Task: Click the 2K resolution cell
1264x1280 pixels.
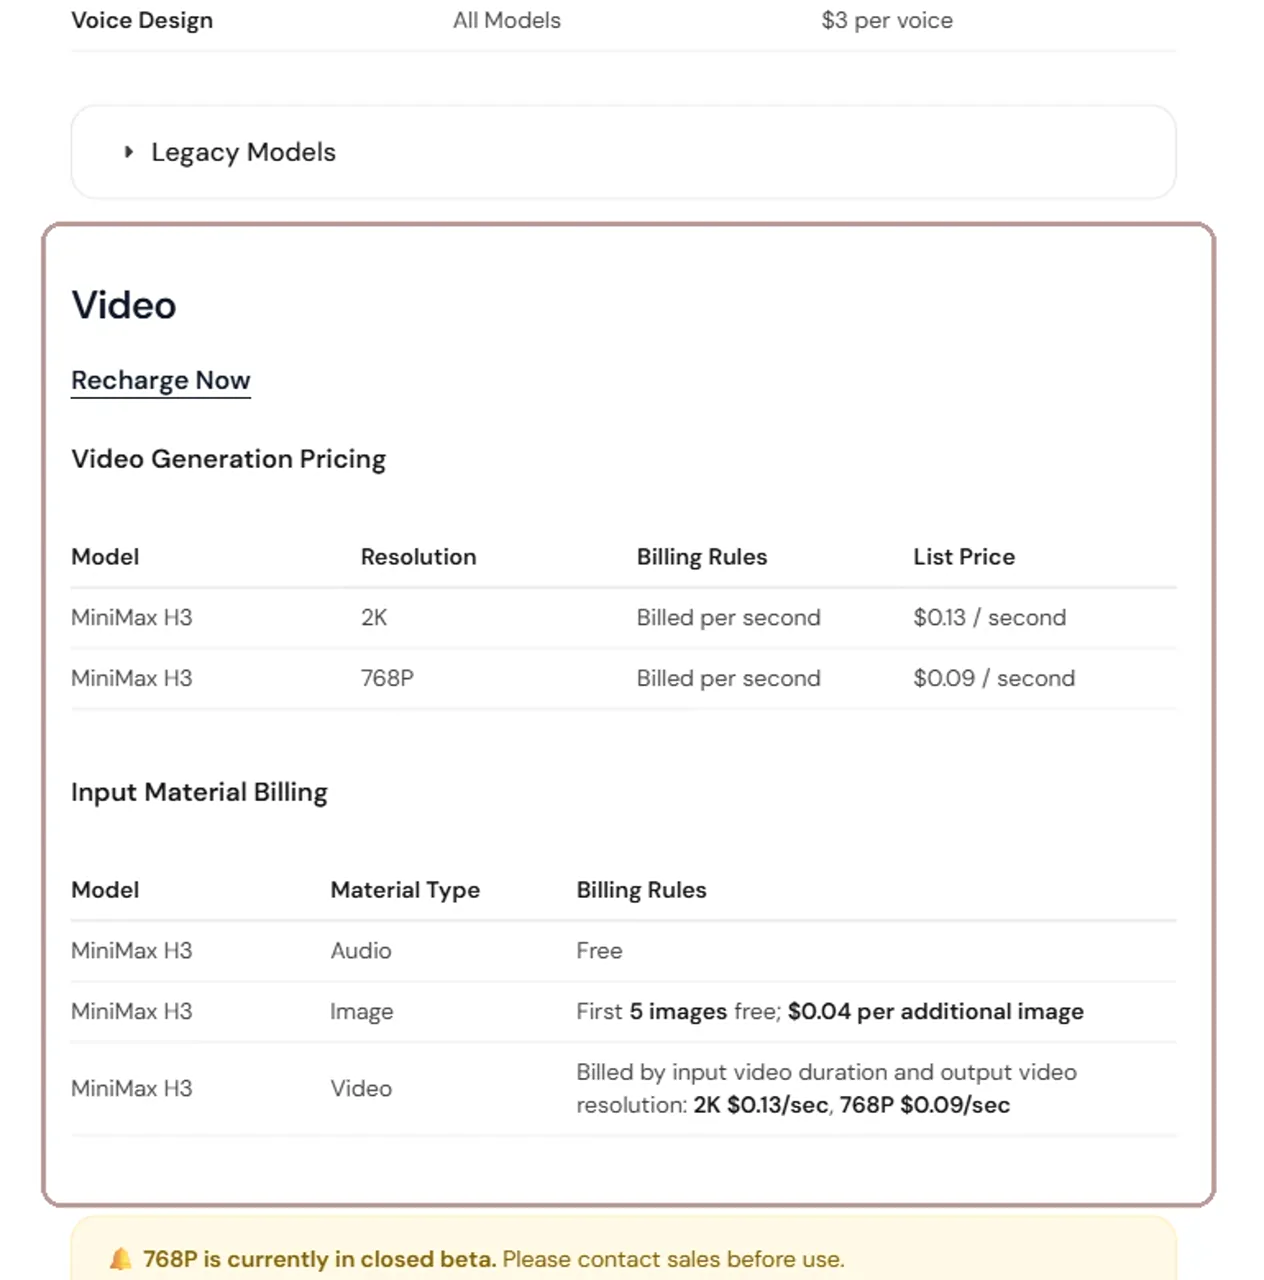Action: [374, 618]
